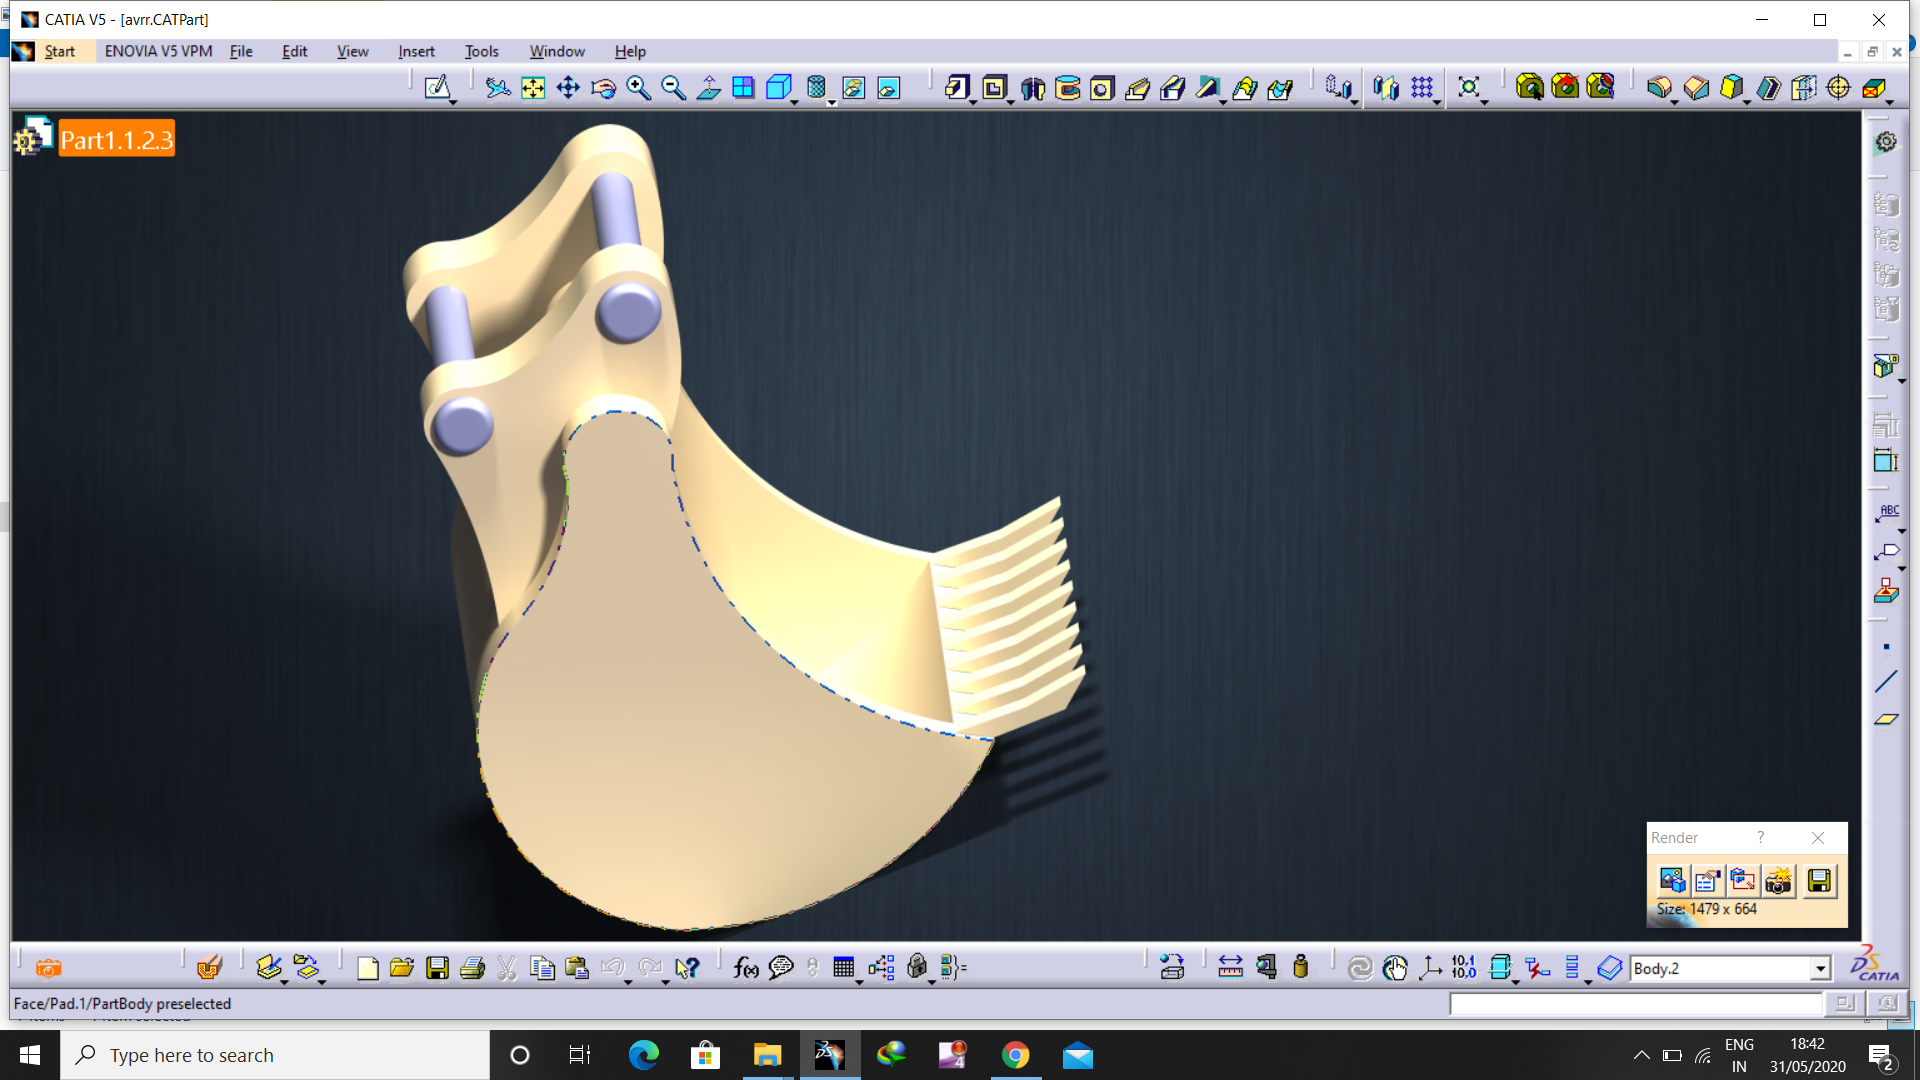The width and height of the screenshot is (1920, 1080).
Task: Click the Fit All In view icon
Action: click(x=533, y=88)
